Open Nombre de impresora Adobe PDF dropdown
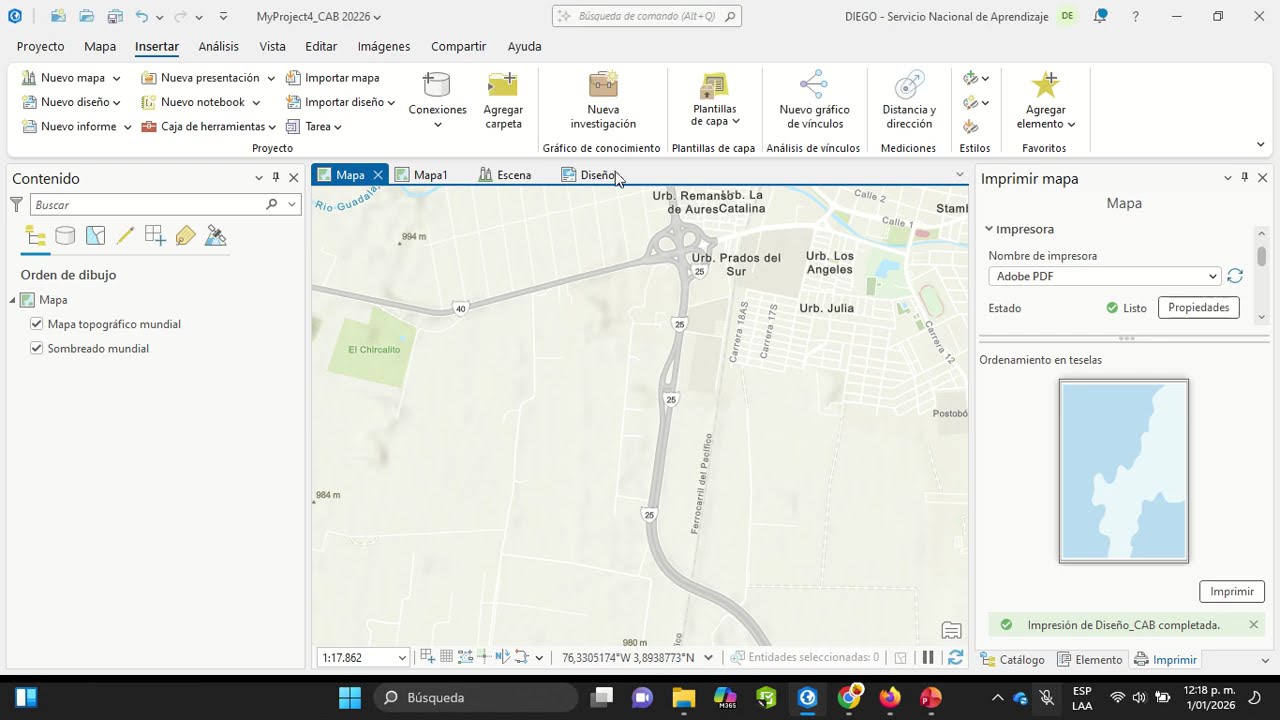 (1104, 276)
